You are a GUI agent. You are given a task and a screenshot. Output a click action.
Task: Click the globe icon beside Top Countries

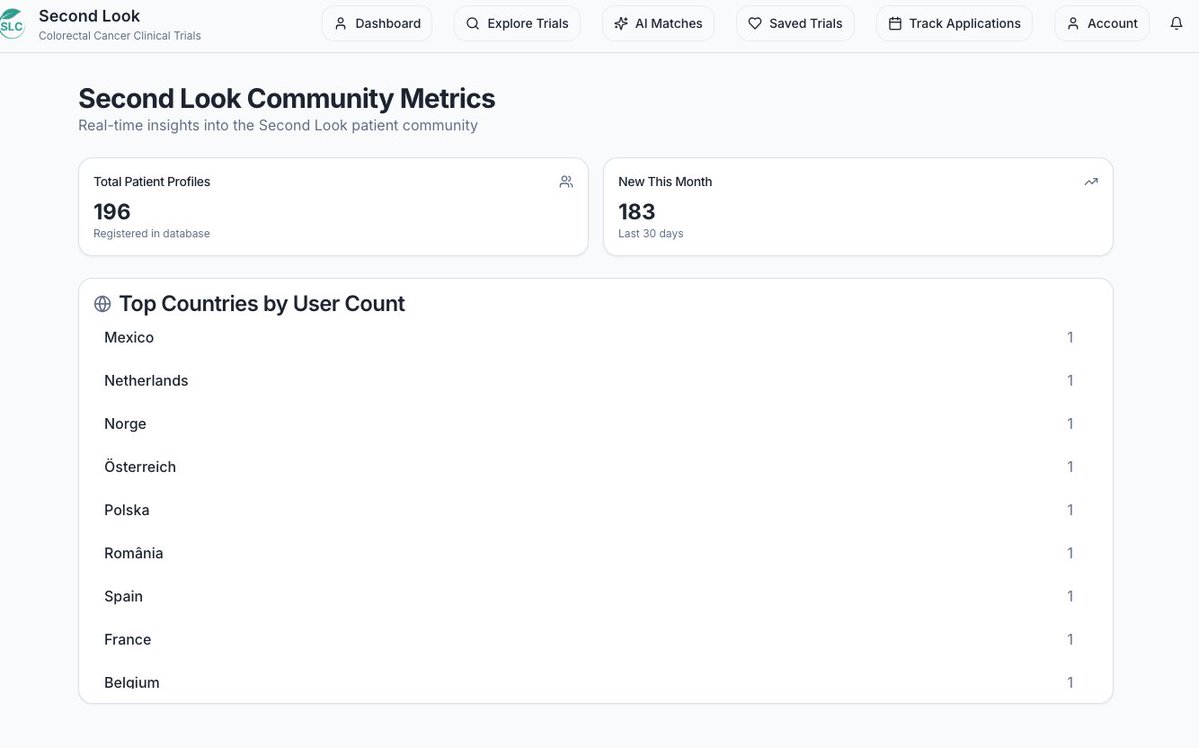click(x=102, y=304)
